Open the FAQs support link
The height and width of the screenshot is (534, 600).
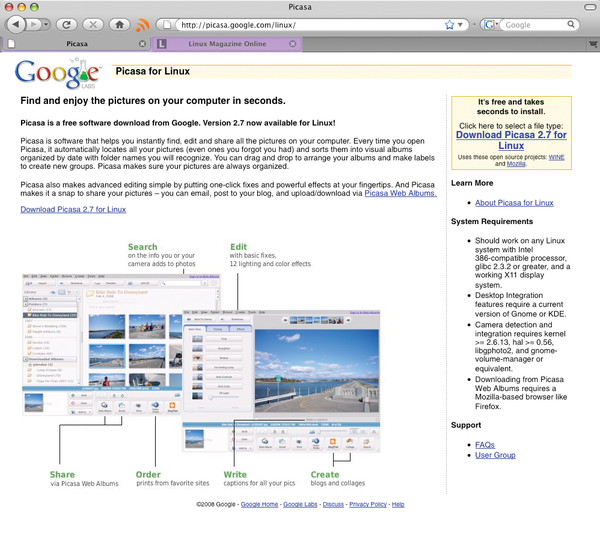pos(485,444)
